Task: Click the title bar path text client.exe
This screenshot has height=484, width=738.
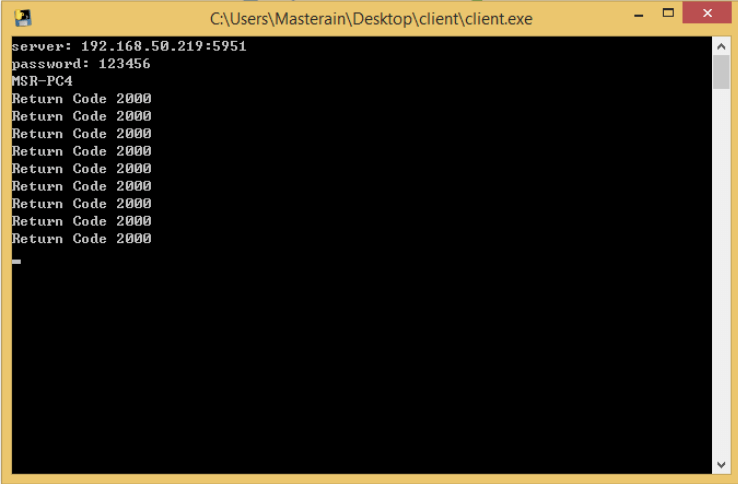Action: point(371,19)
